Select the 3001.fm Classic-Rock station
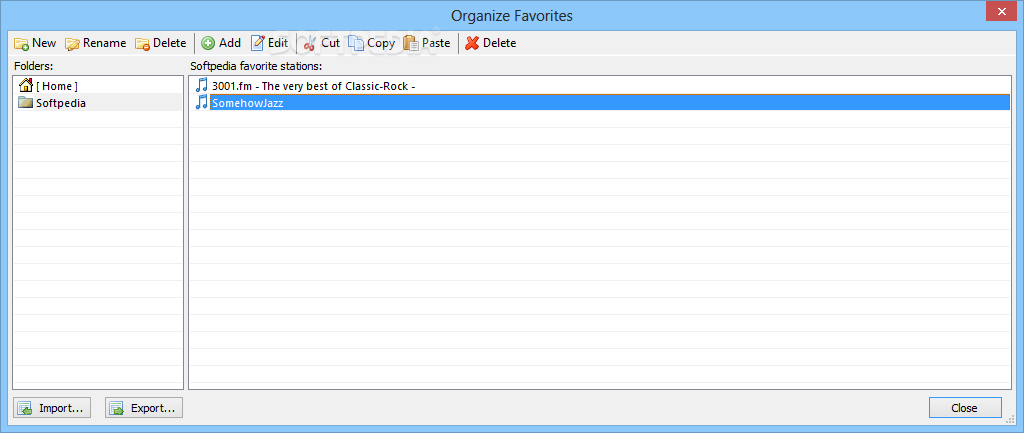Screen dimensions: 1024x433 click(601, 86)
